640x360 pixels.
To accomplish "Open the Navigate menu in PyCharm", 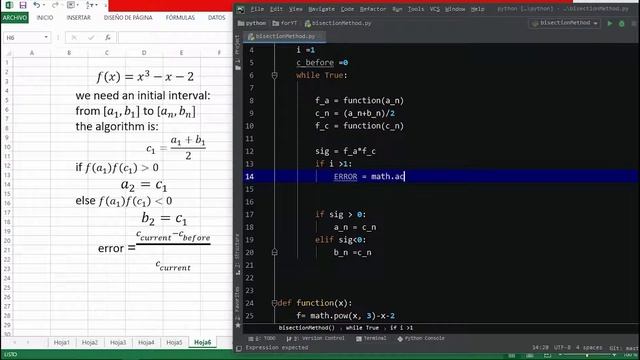I will click(321, 9).
